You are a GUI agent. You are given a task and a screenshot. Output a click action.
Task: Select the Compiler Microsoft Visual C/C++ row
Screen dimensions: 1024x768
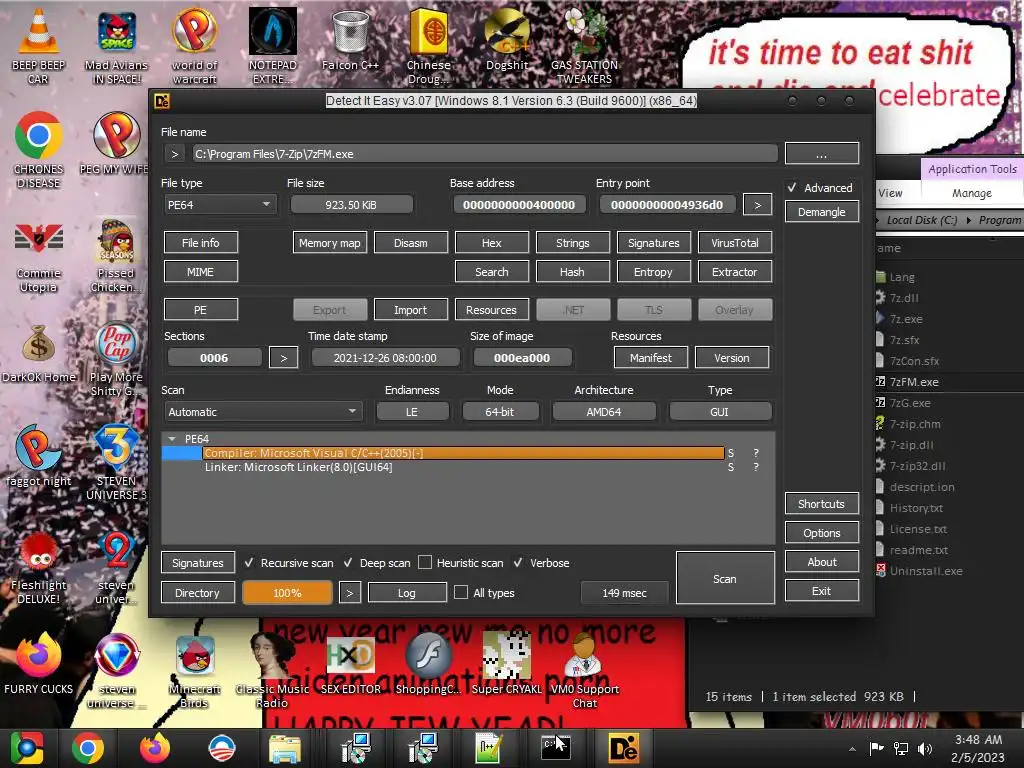coord(464,453)
